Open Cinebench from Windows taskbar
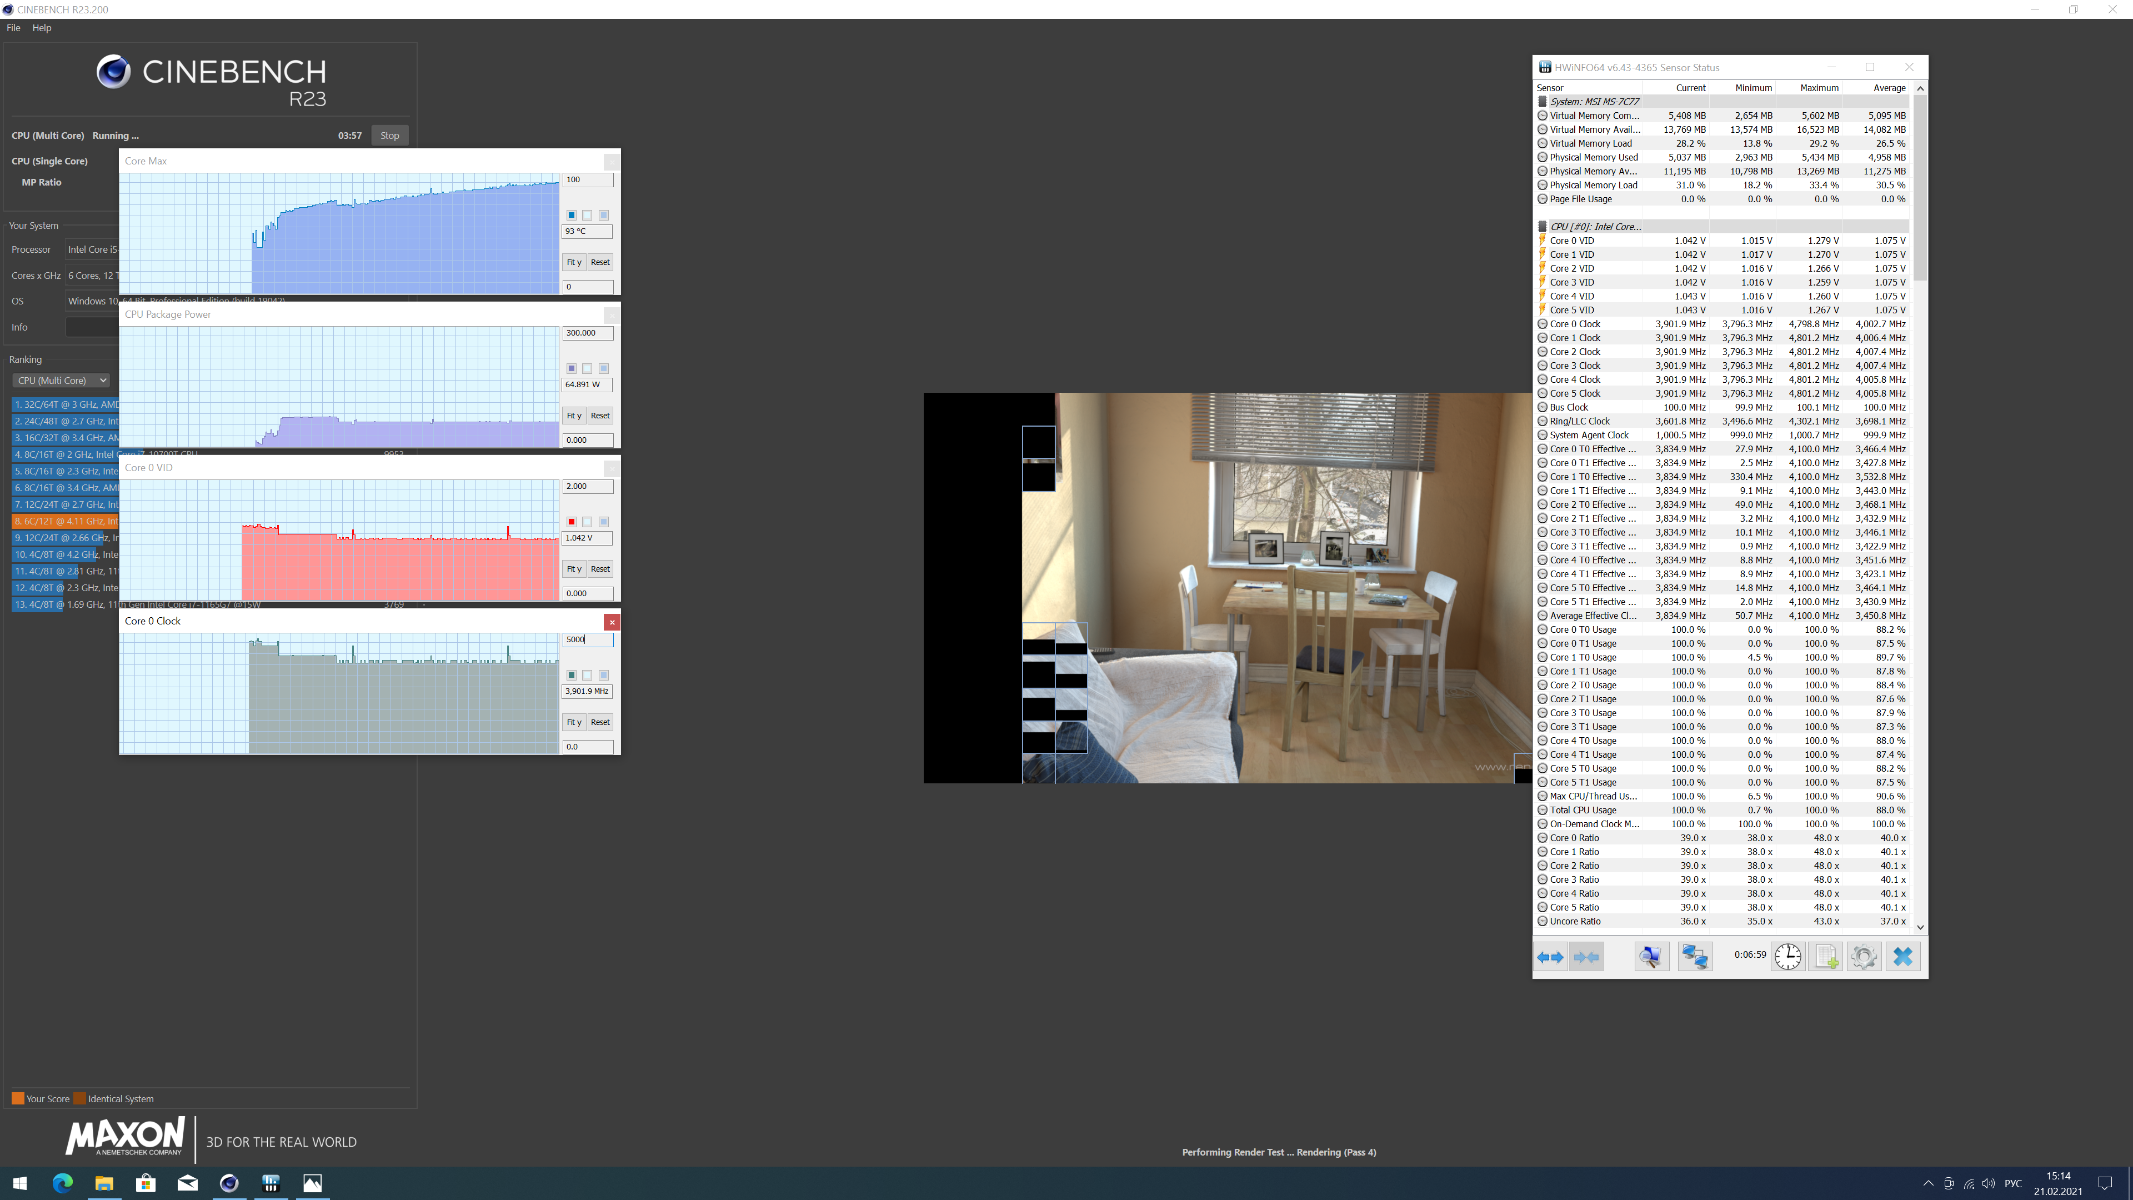The image size is (2133, 1200). pyautogui.click(x=229, y=1183)
